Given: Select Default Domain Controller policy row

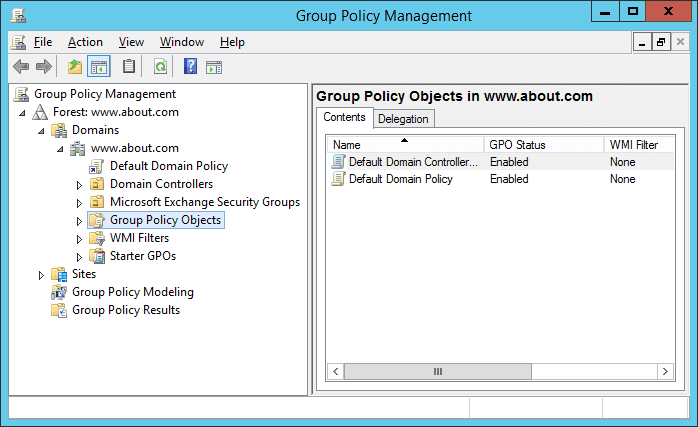Looking at the screenshot, I should 501,162.
